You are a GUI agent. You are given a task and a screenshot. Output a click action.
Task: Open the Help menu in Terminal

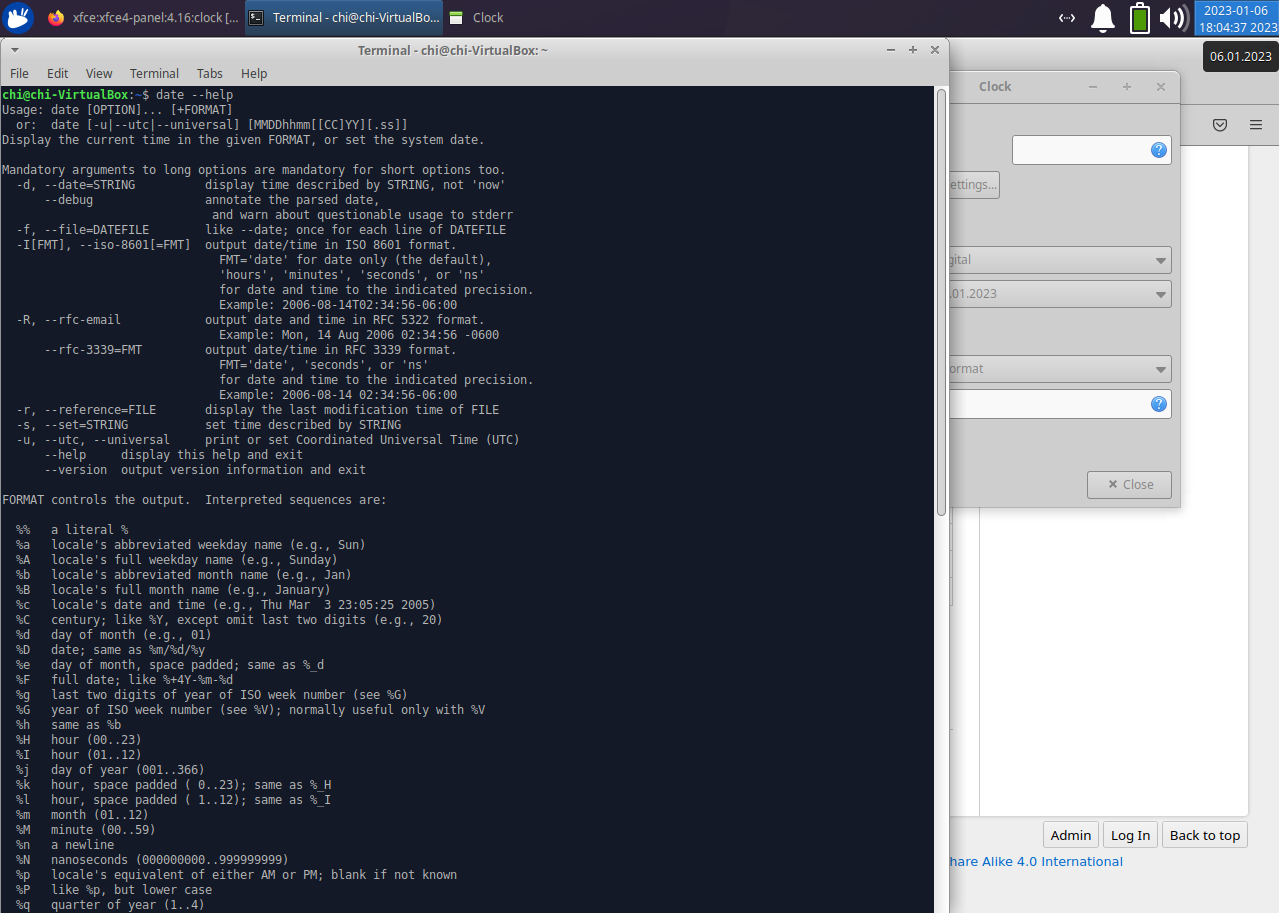(x=254, y=73)
